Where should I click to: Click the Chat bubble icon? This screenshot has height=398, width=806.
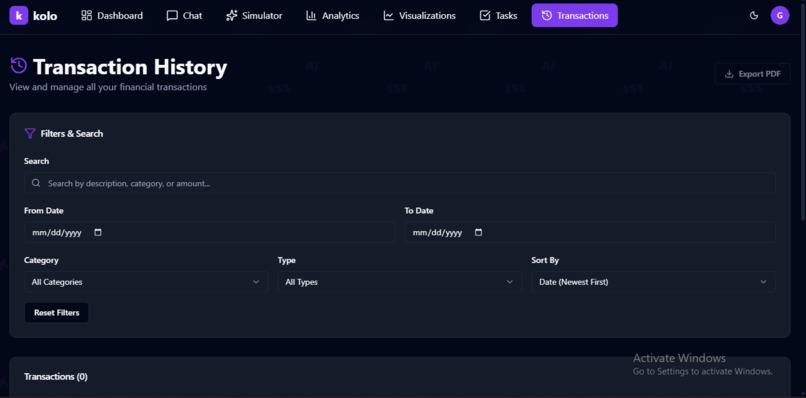point(172,15)
